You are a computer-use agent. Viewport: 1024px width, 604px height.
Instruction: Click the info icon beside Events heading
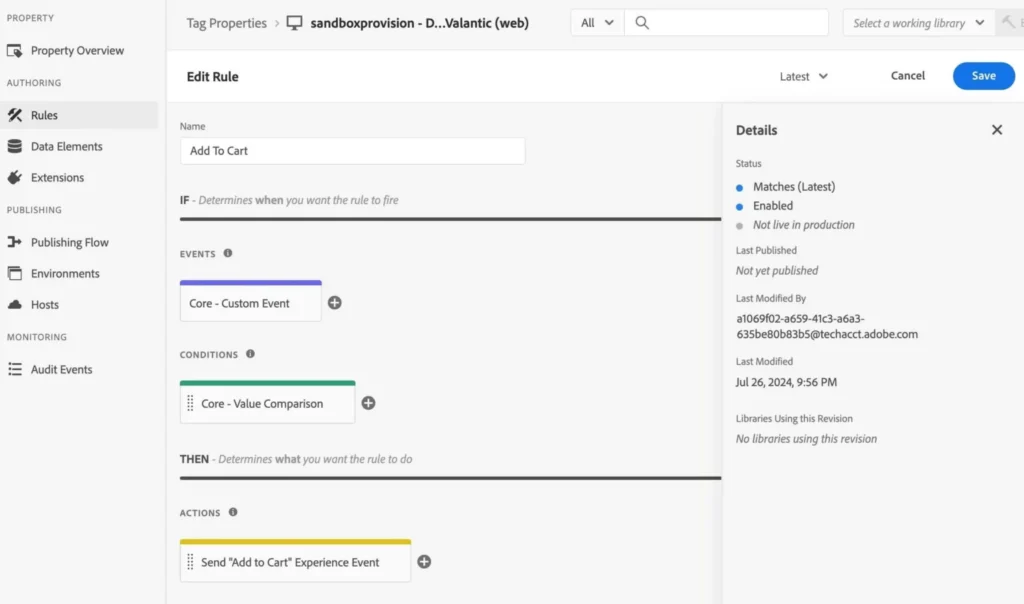pos(228,254)
